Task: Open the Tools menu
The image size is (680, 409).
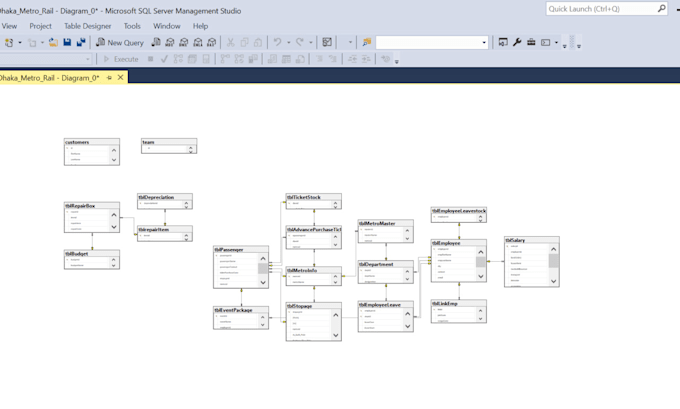Action: coord(132,26)
